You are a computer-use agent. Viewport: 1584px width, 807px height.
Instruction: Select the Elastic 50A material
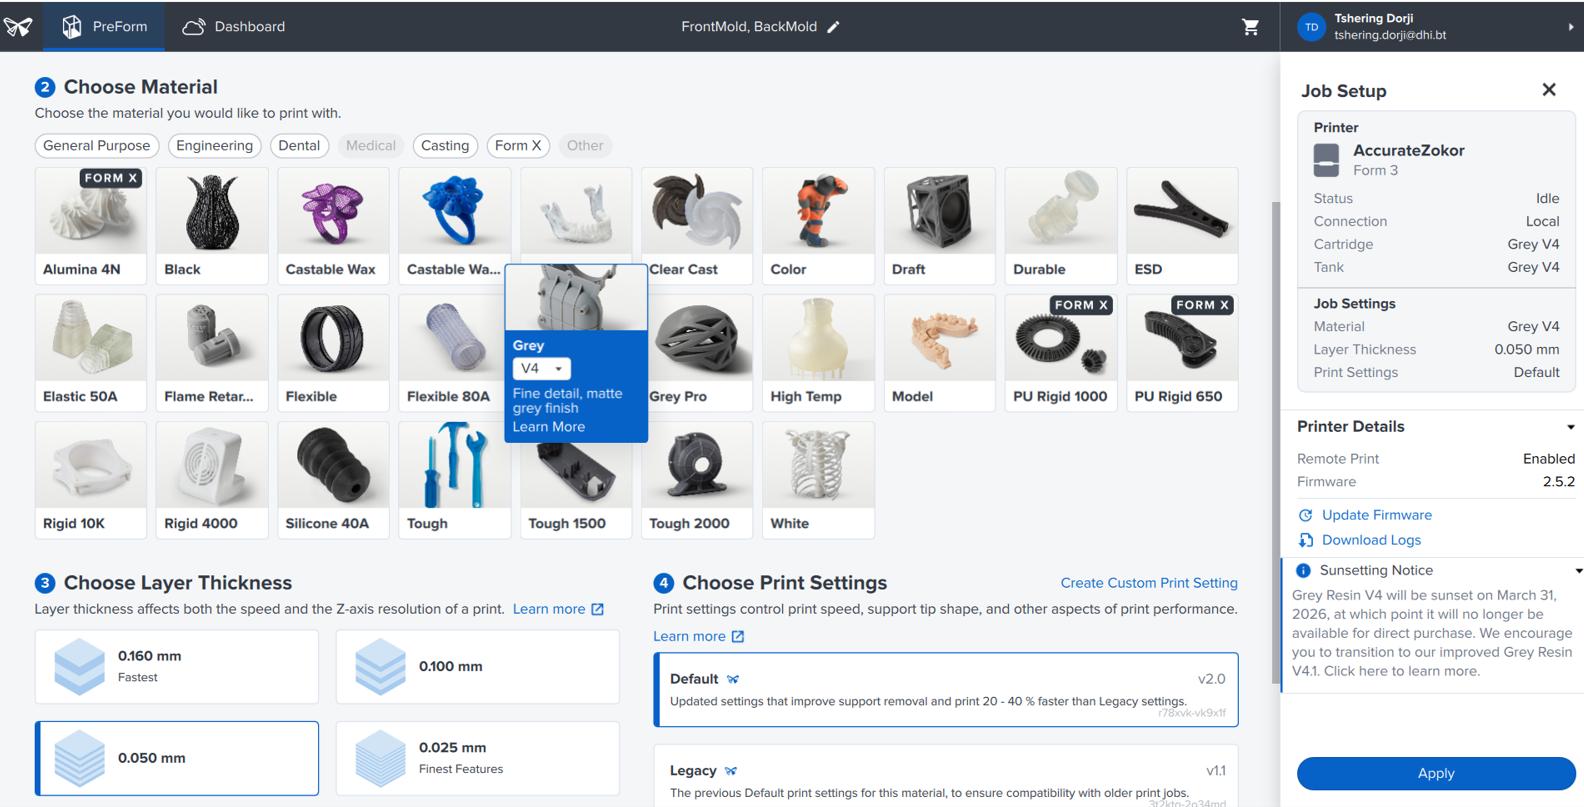click(91, 353)
